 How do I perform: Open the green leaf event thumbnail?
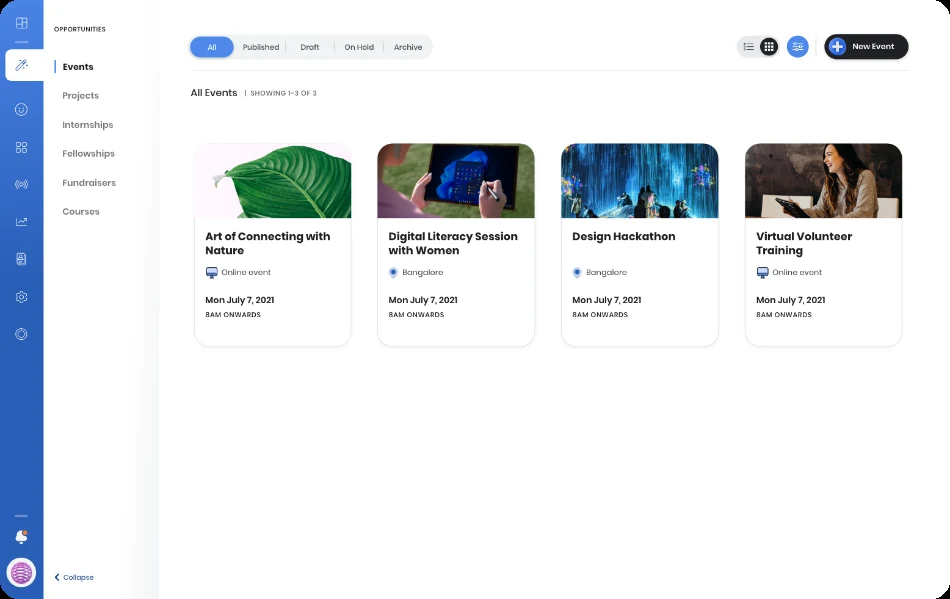tap(273, 180)
